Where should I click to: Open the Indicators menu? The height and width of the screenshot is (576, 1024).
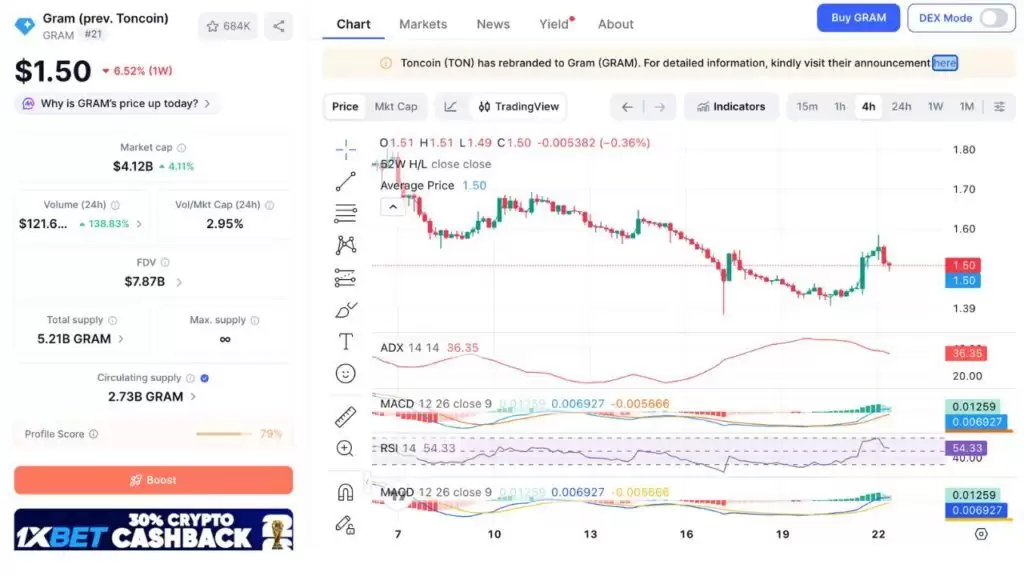click(731, 106)
